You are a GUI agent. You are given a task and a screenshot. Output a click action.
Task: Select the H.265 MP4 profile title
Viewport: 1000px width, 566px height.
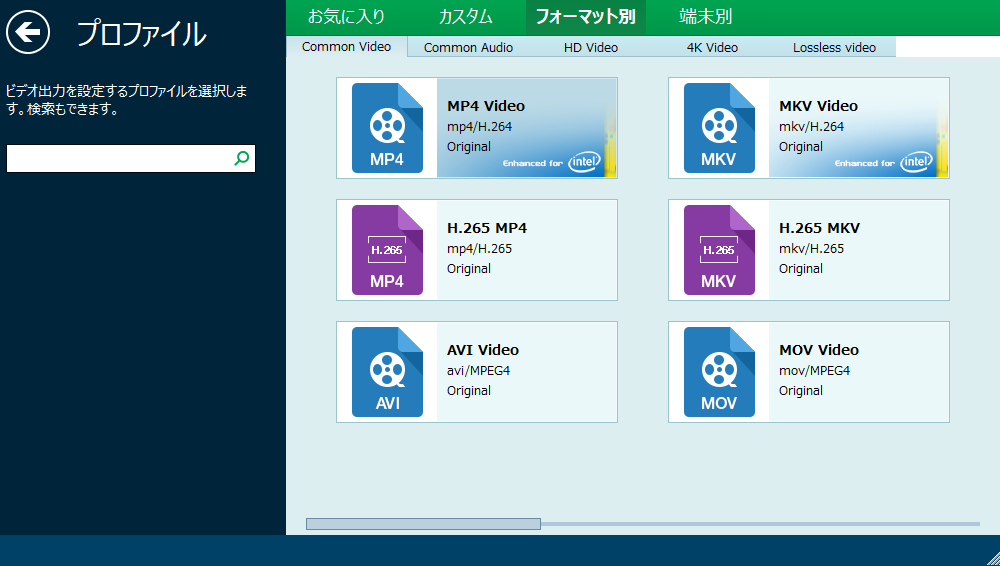487,228
